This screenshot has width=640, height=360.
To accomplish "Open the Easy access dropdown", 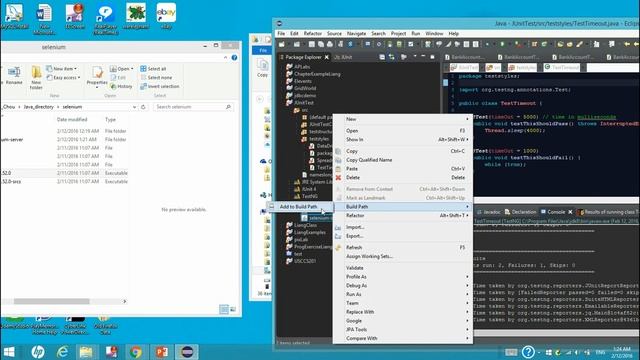I will (x=63, y=78).
